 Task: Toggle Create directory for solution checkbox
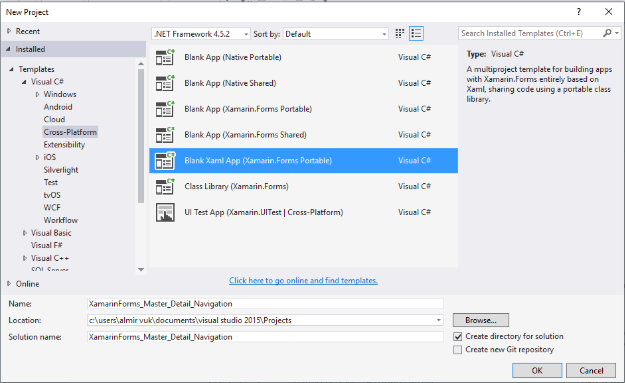pyautogui.click(x=458, y=337)
